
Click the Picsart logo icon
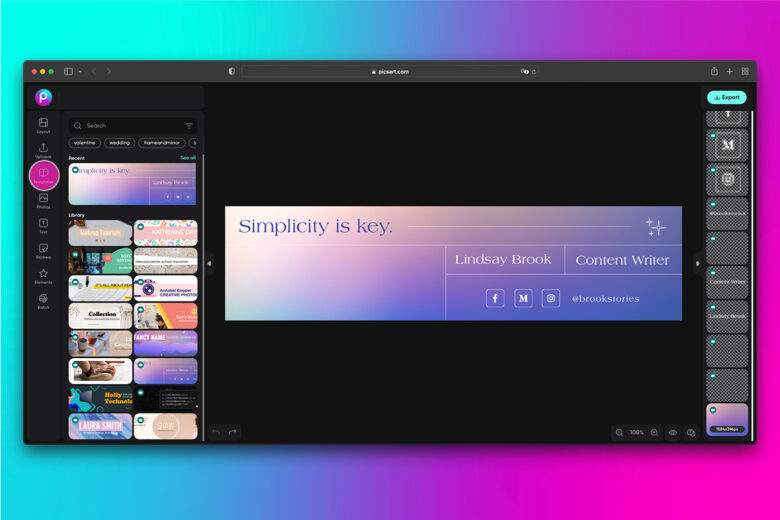43,97
